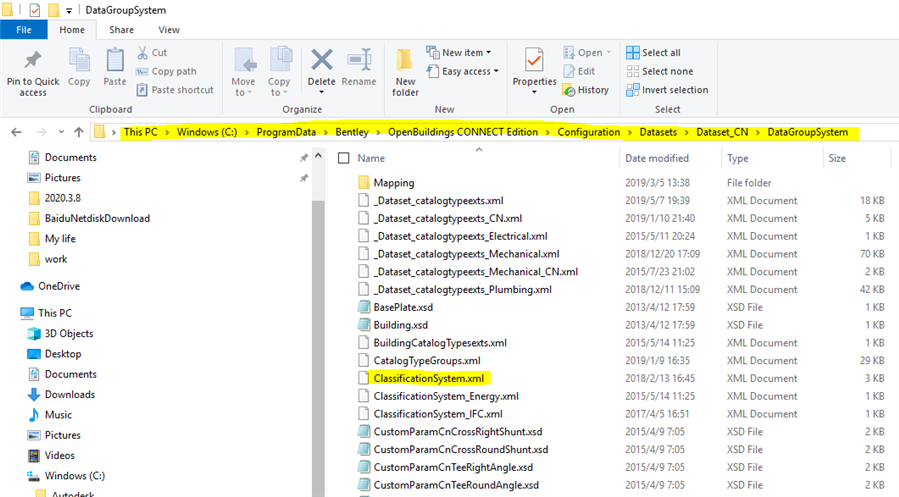Create a New folder with ribbon icon
899x497 pixels.
405,60
